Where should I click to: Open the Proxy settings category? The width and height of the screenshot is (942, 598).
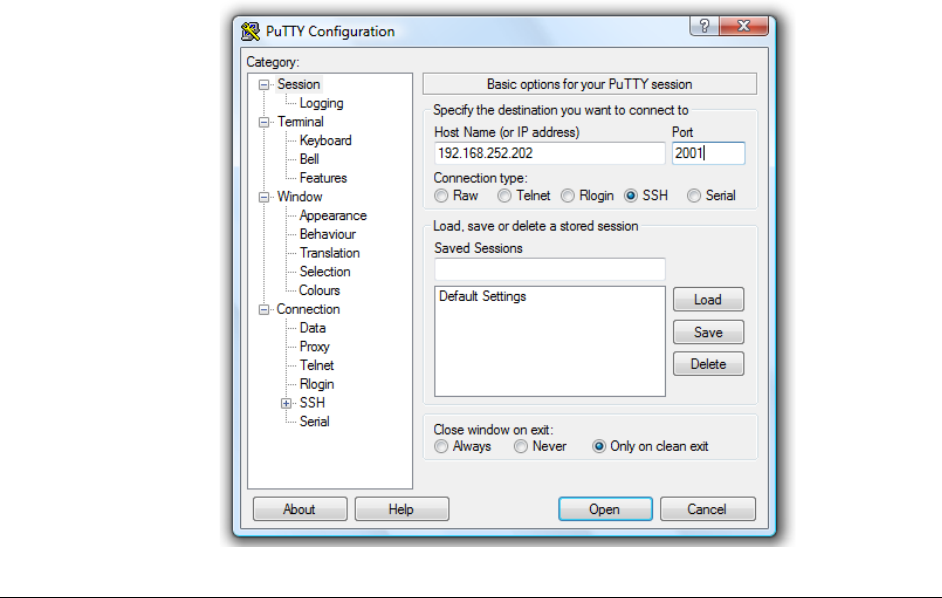315,347
